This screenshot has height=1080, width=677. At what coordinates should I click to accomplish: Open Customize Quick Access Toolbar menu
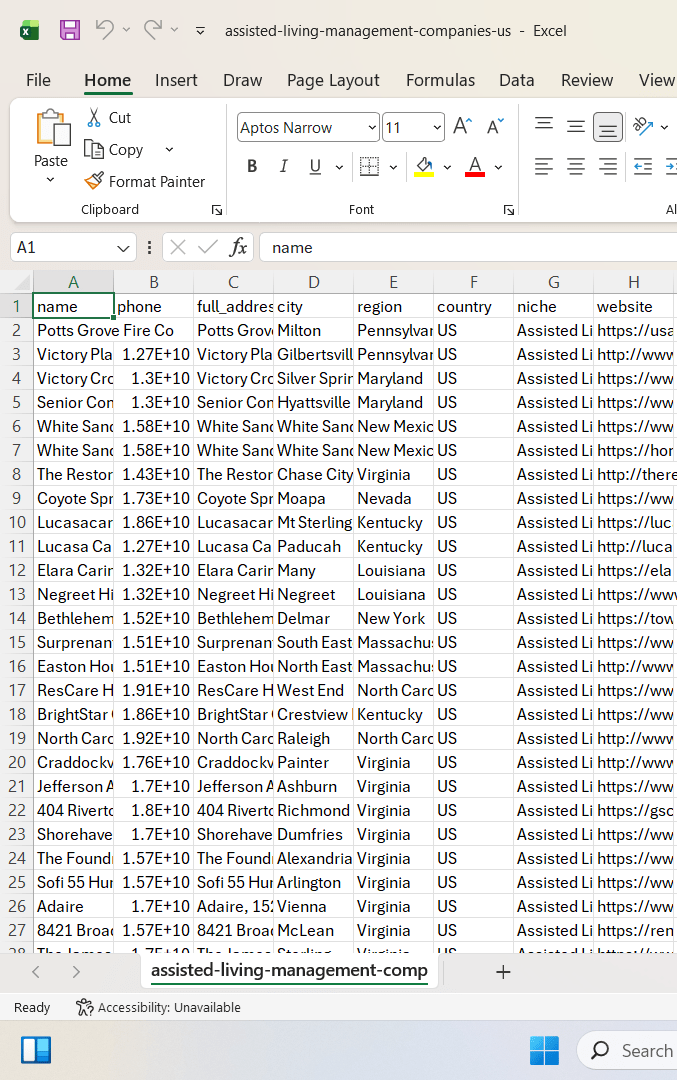click(x=200, y=30)
